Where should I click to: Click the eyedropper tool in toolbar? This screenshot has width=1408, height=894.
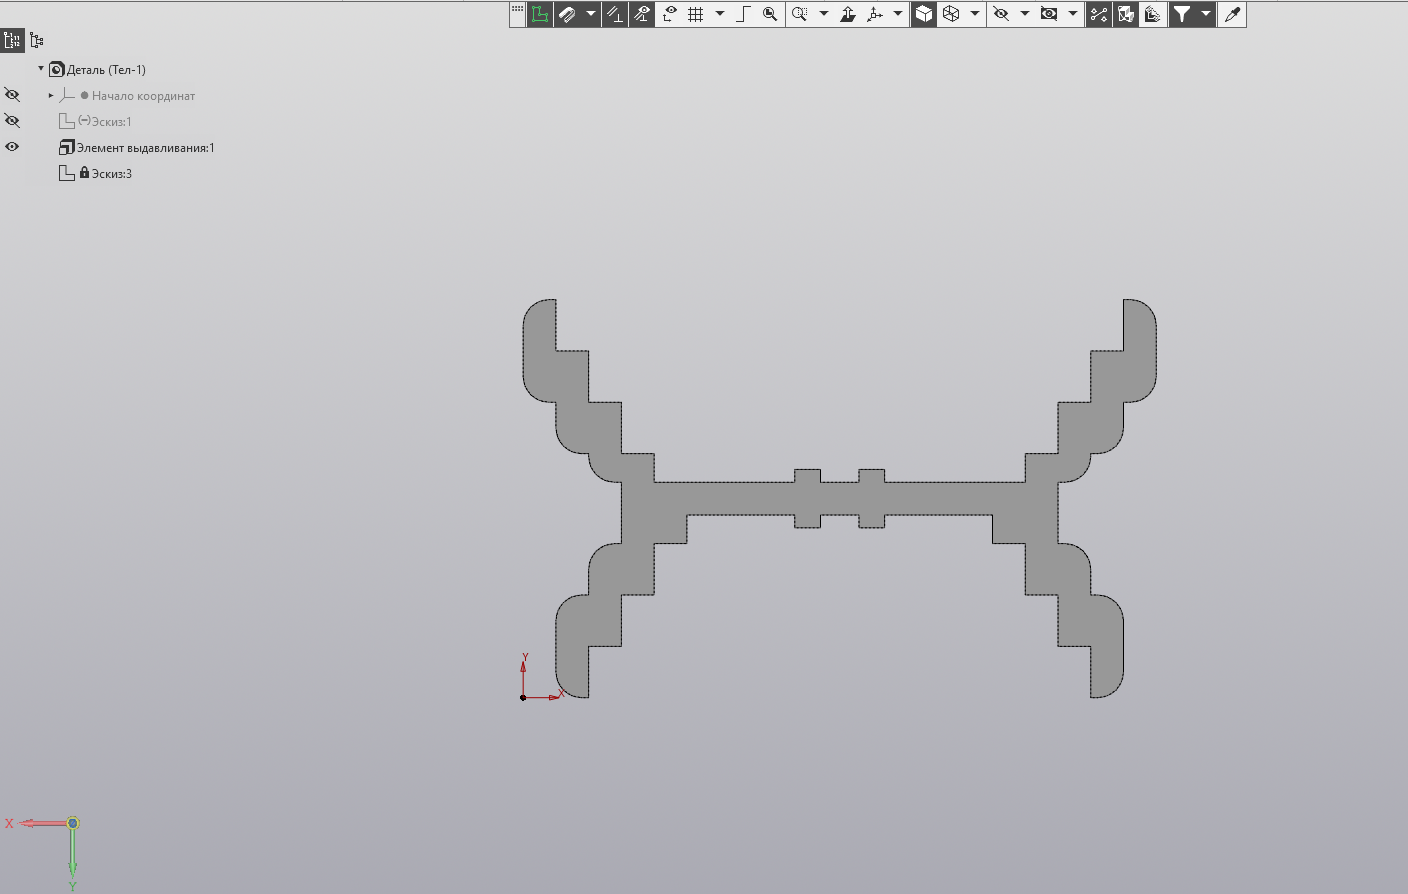(1232, 14)
